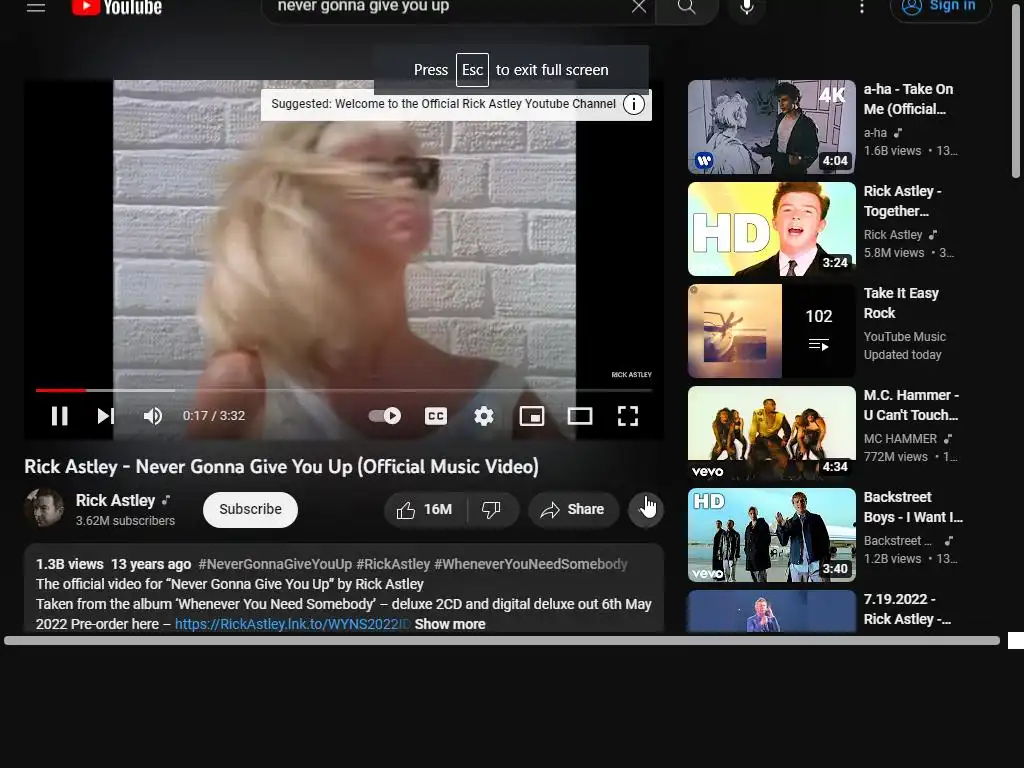Pause the video
Image resolution: width=1024 pixels, height=768 pixels.
[x=59, y=416]
